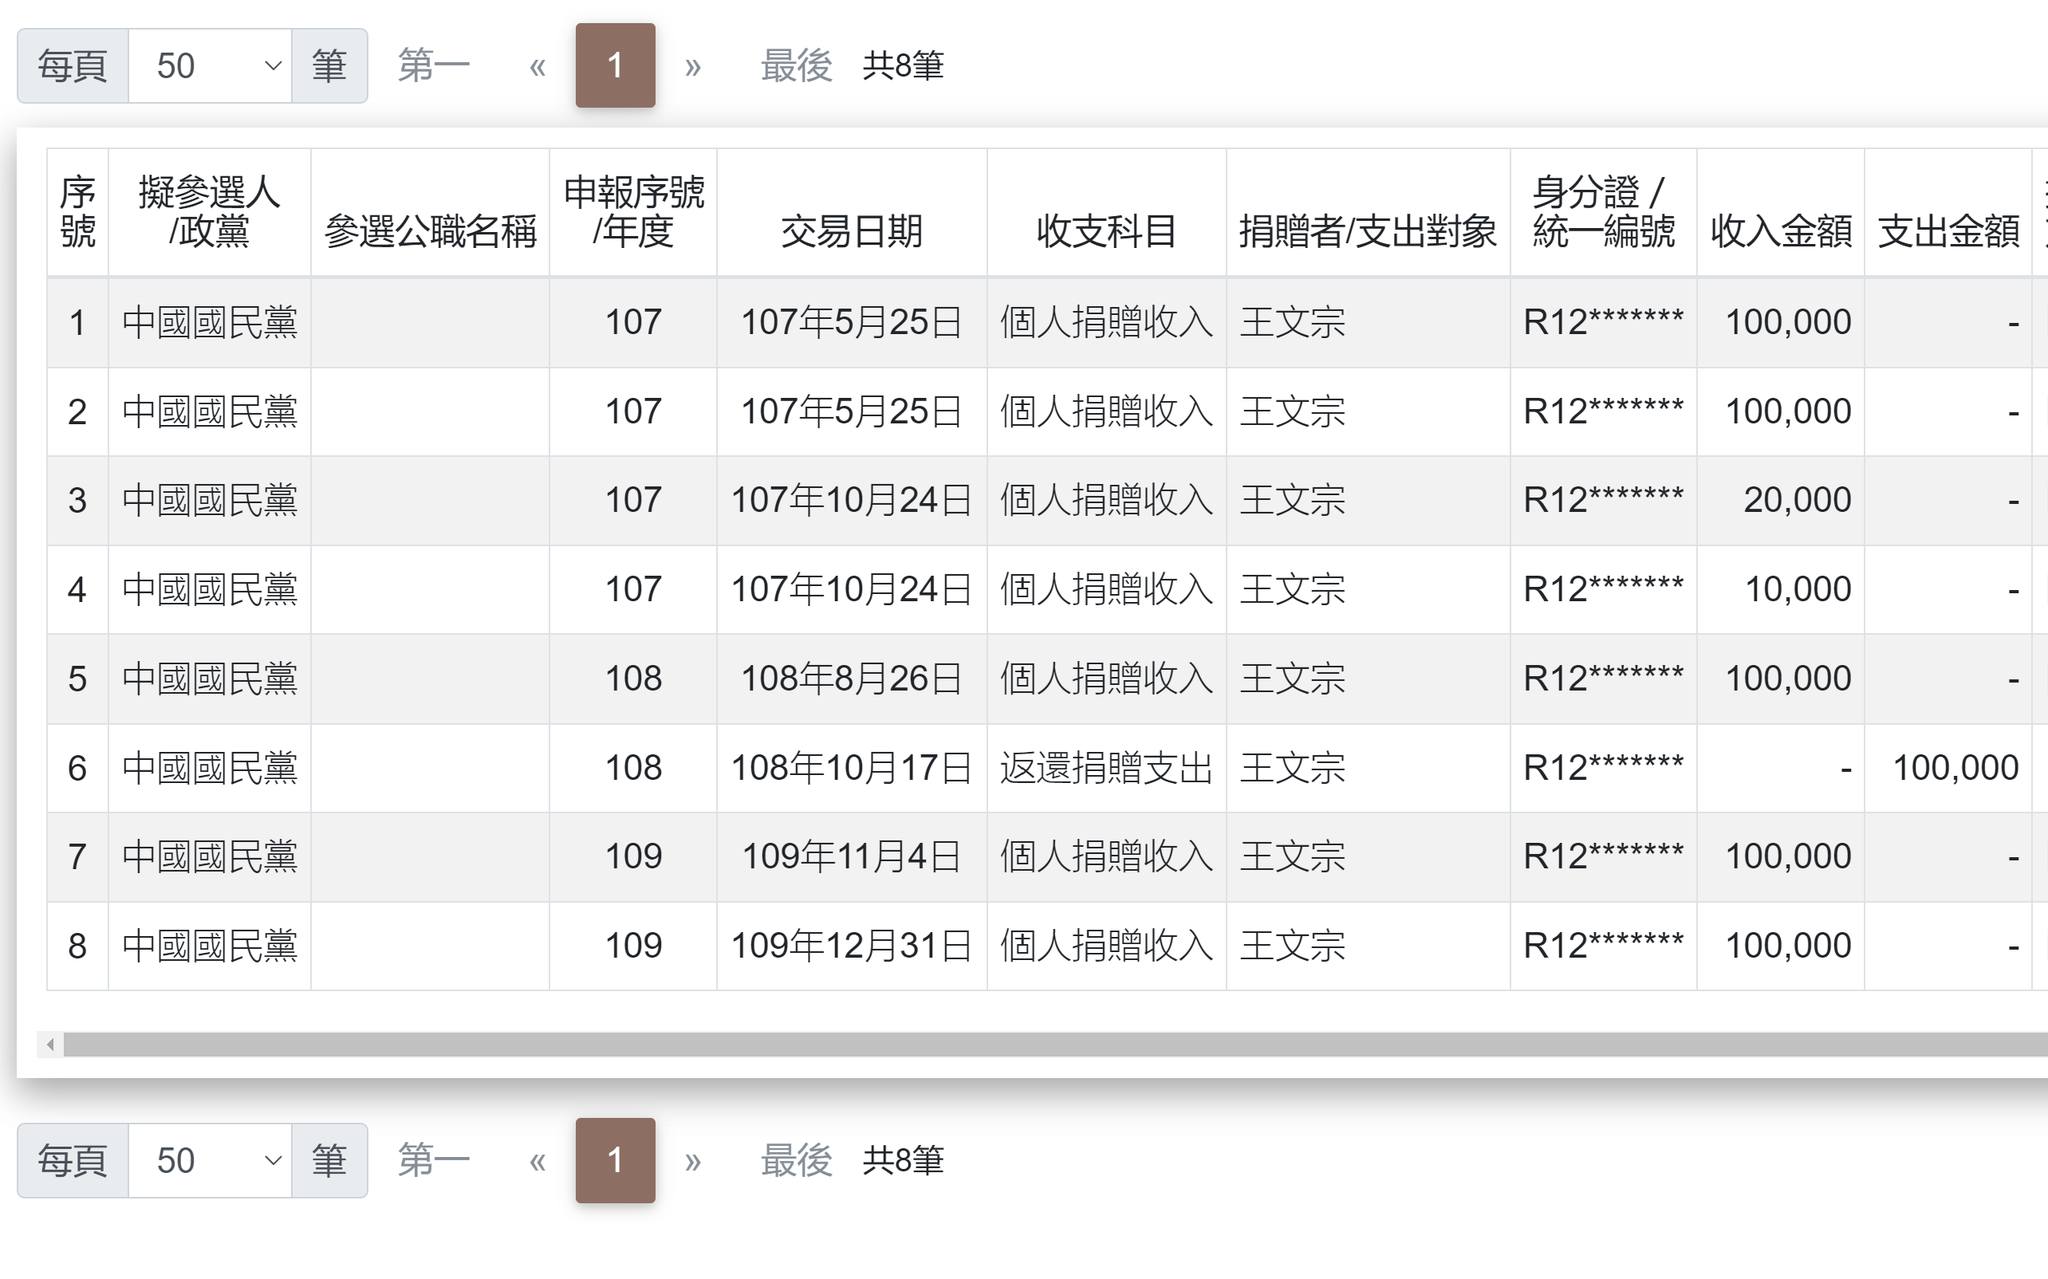
Task: Click income amount 20,000 in row 3
Action: (x=1797, y=500)
